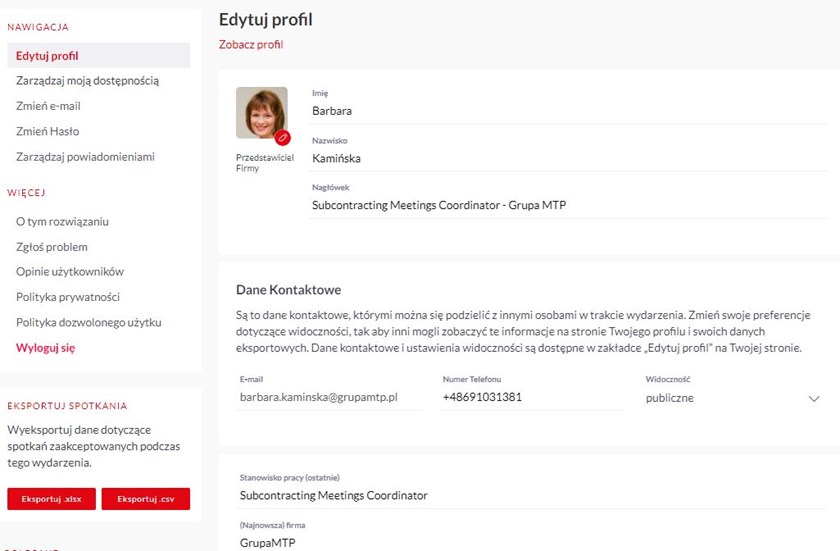Open 'O tym rozwiązaniu' page
Screen dimensions: 840x551
62,221
